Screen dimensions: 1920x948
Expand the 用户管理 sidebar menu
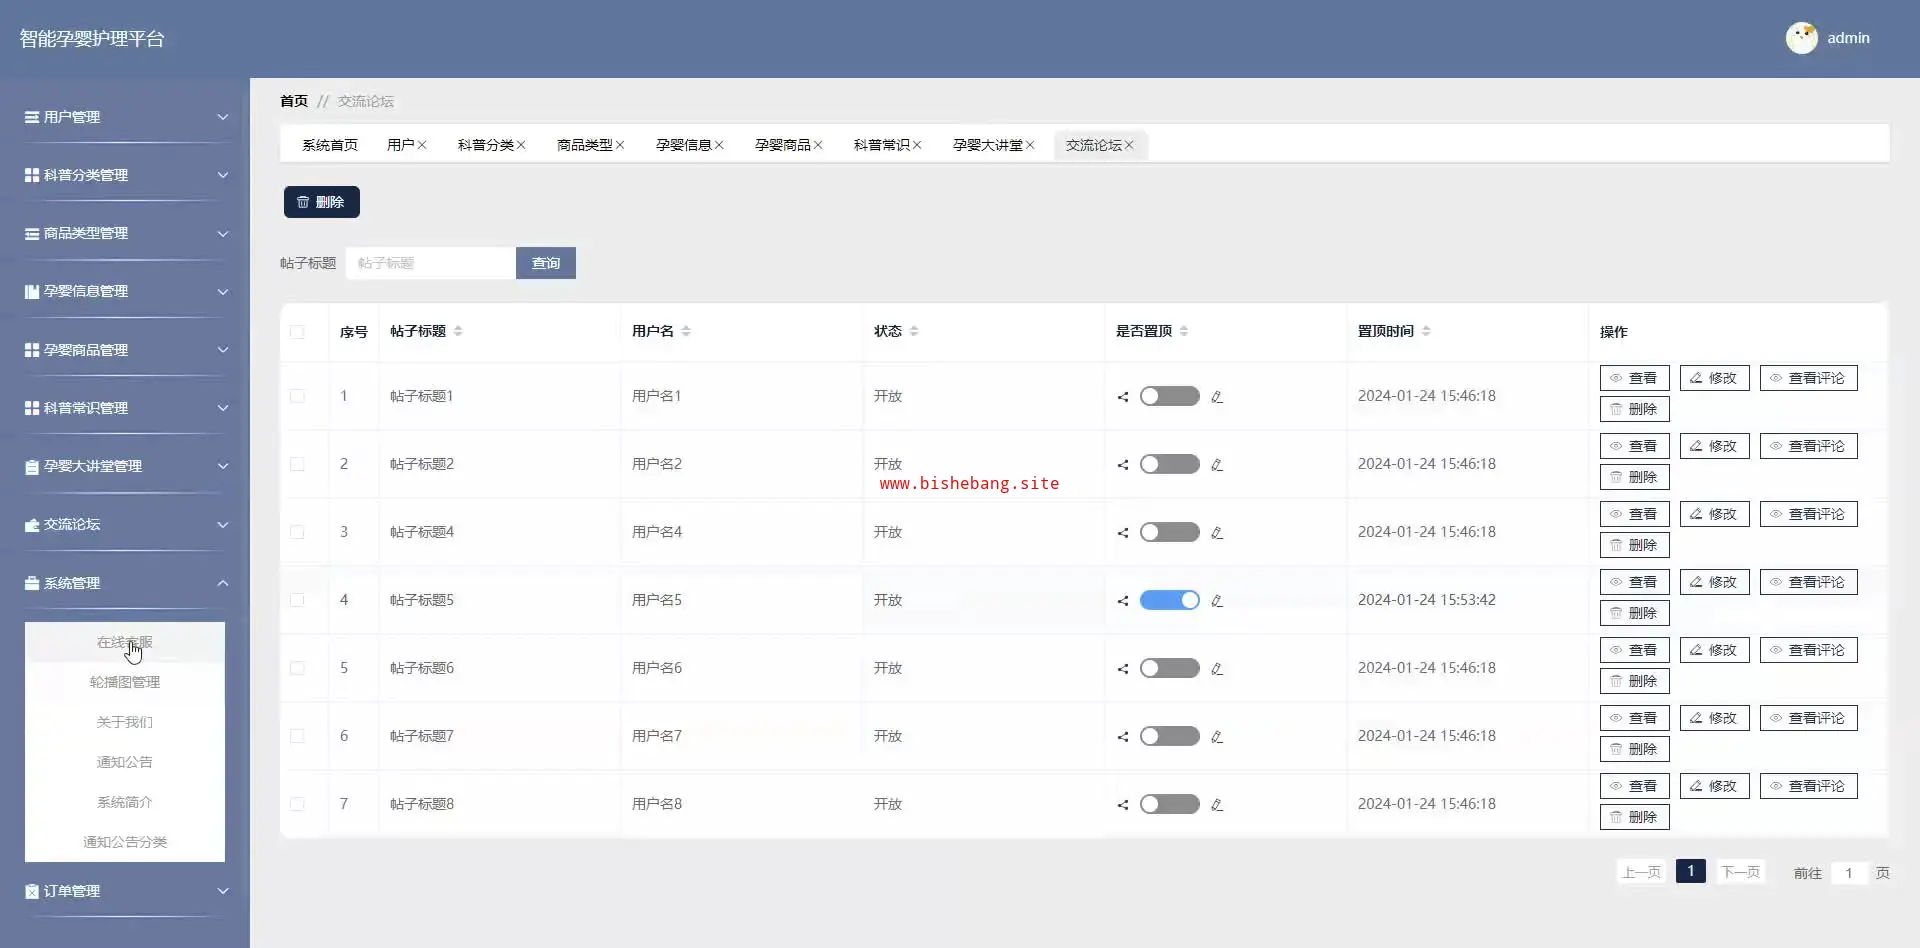pyautogui.click(x=126, y=117)
